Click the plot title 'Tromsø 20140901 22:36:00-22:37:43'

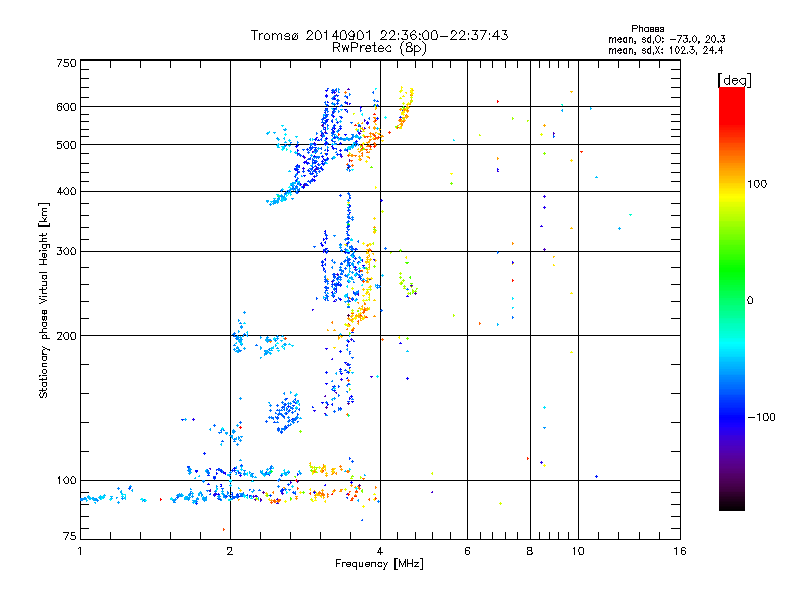379,35
